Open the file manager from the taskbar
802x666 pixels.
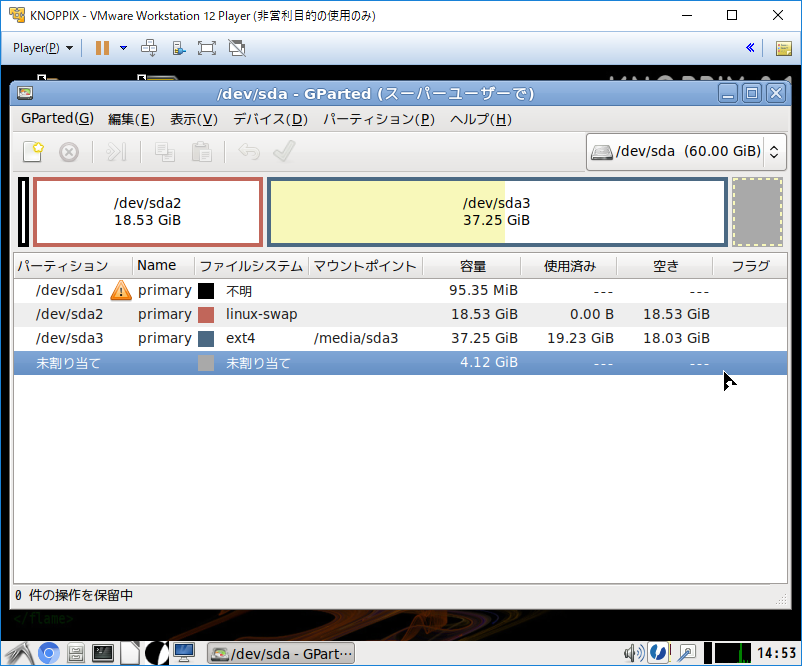coord(76,653)
